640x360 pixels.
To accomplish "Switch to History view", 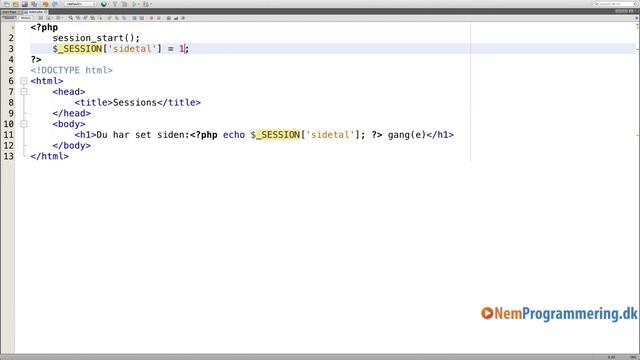I will [x=25, y=18].
